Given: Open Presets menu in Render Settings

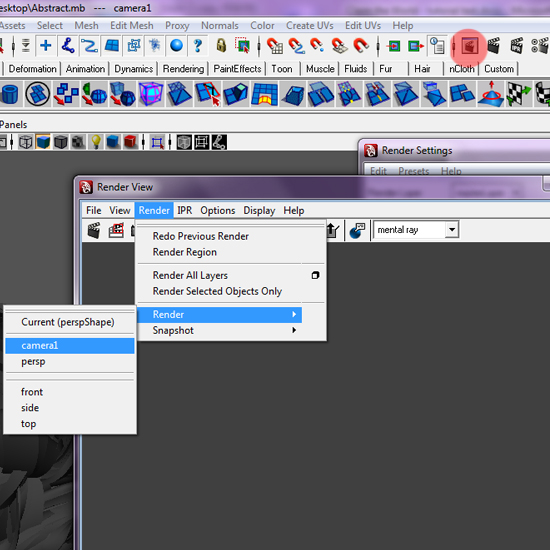Looking at the screenshot, I should [x=414, y=171].
